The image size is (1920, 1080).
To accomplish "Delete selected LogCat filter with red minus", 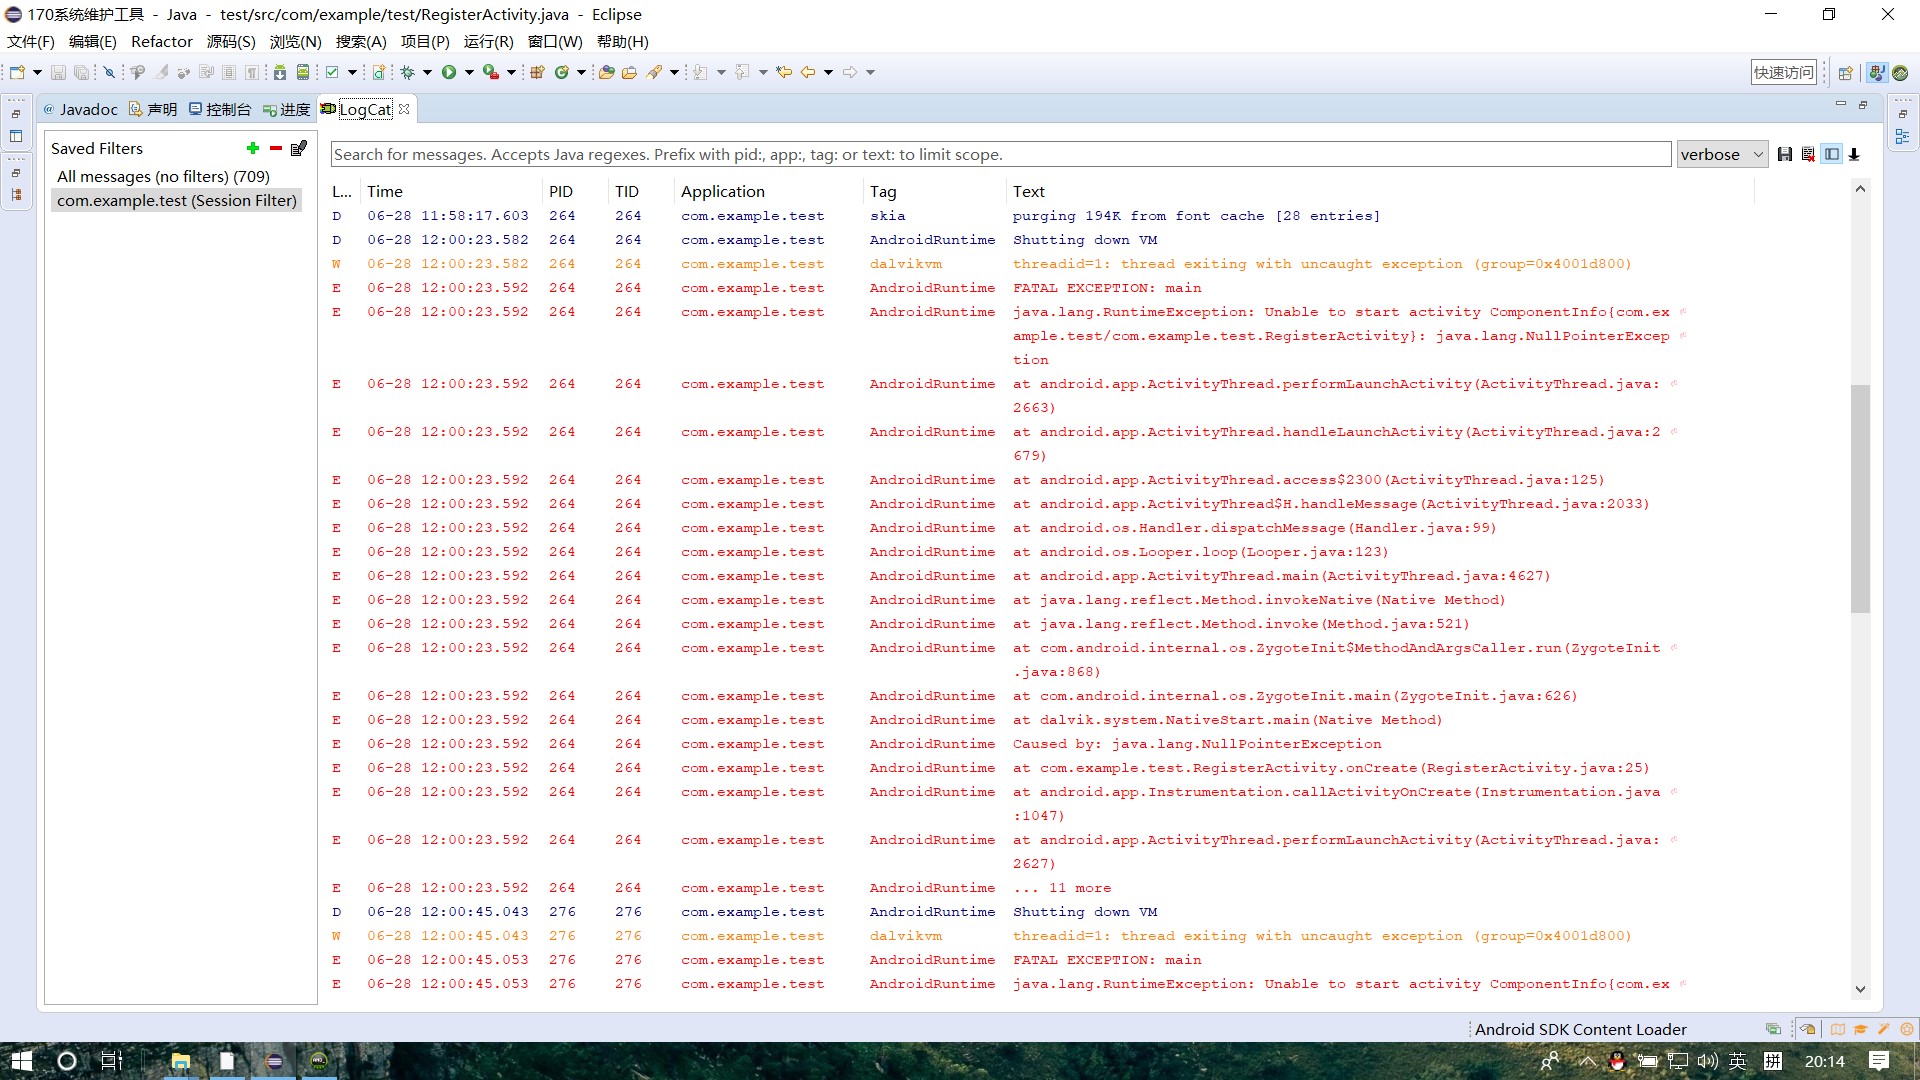I will click(276, 148).
